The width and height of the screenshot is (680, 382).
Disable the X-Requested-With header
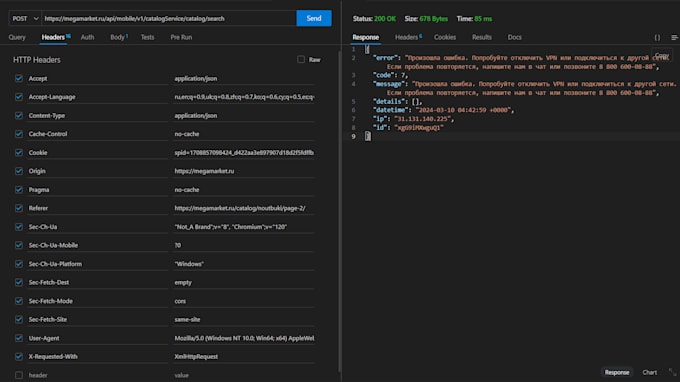(x=19, y=356)
